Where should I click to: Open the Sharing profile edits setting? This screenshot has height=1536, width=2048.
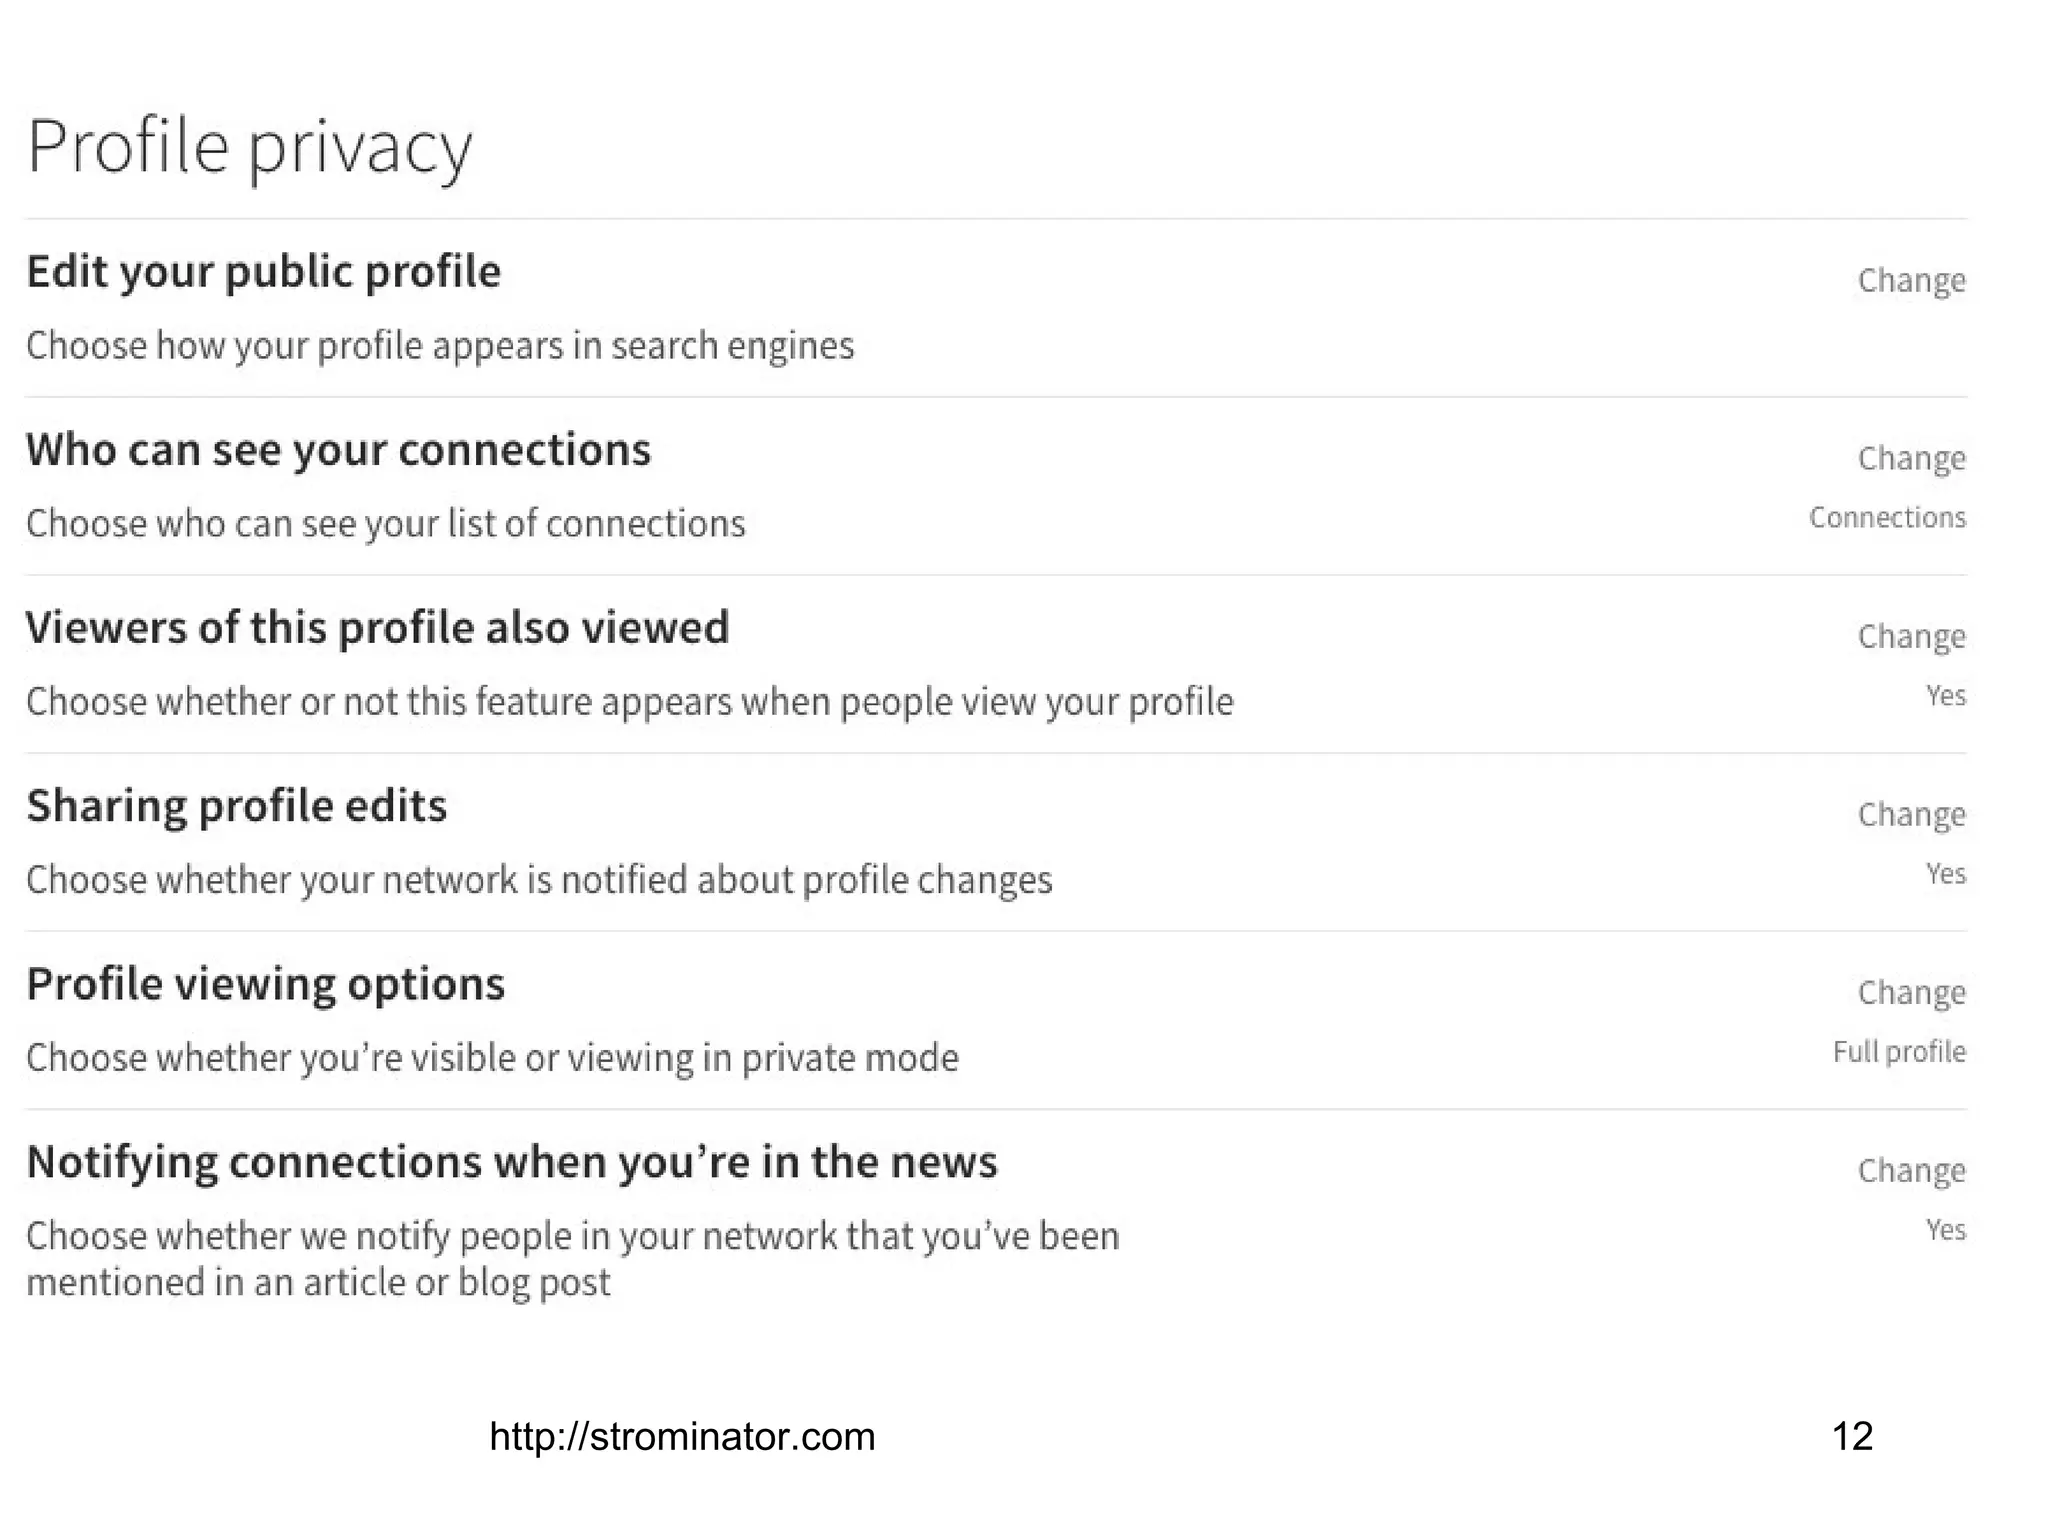[236, 806]
